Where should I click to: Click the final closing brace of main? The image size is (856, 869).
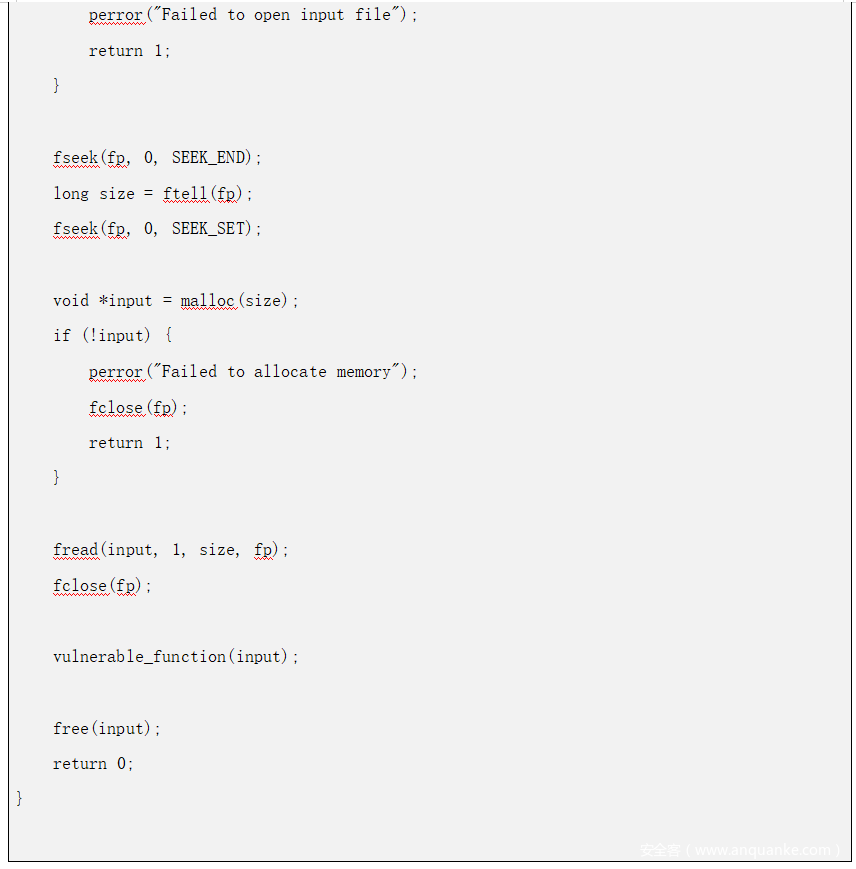pyautogui.click(x=19, y=798)
